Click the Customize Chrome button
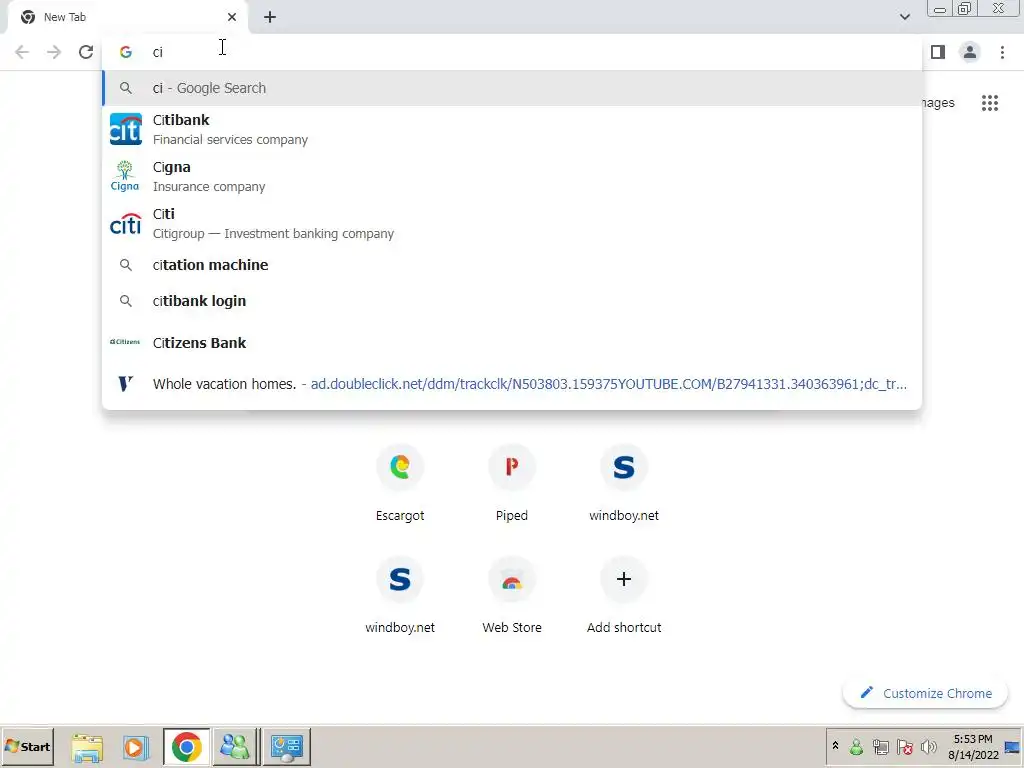Viewport: 1024px width, 768px height. click(x=925, y=694)
